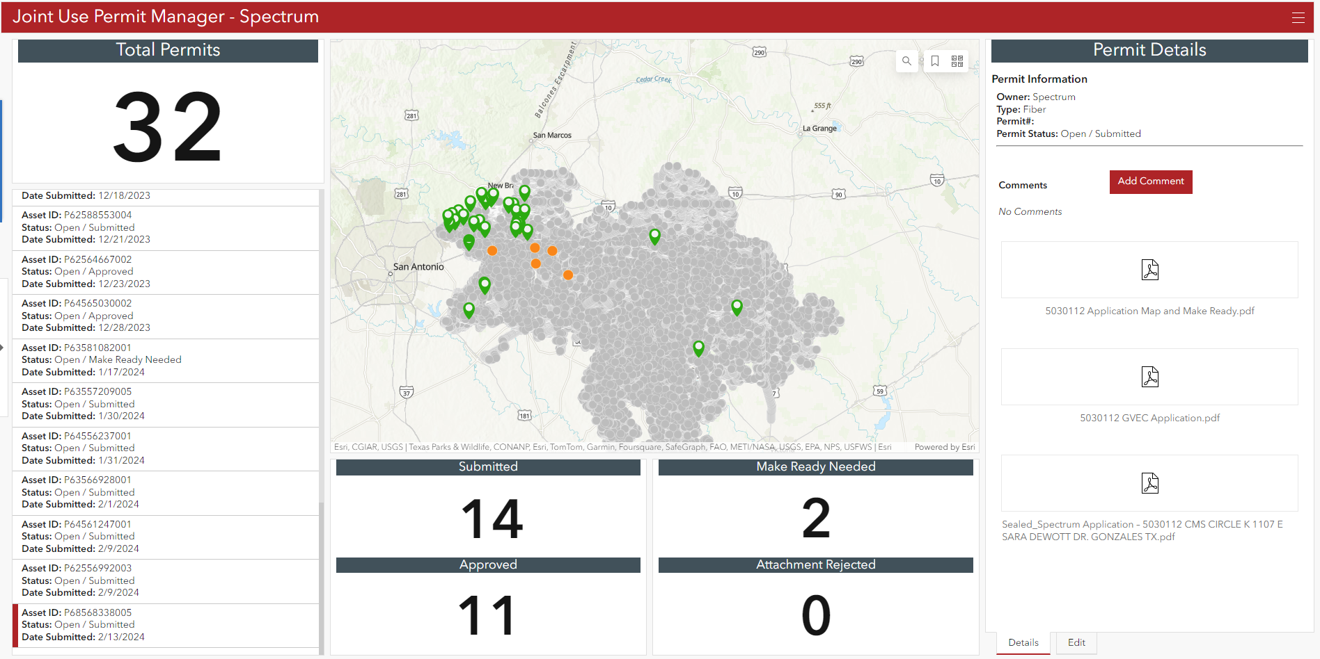Image resolution: width=1320 pixels, height=659 pixels.
Task: Select the Details tab
Action: (x=1023, y=643)
